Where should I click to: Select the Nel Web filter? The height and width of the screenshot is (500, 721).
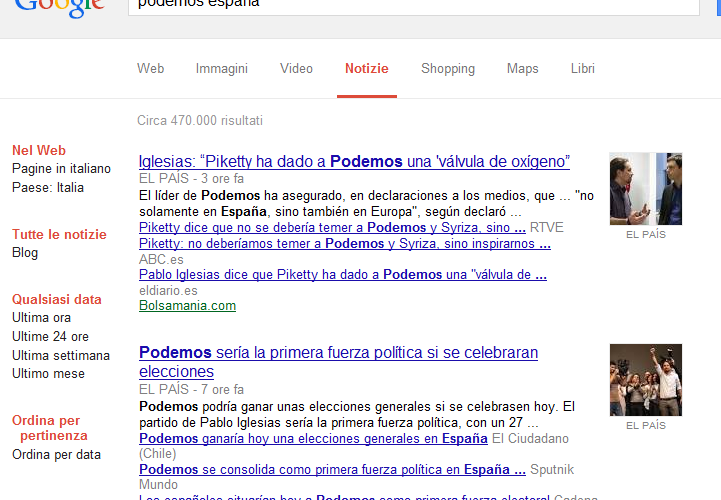click(39, 150)
